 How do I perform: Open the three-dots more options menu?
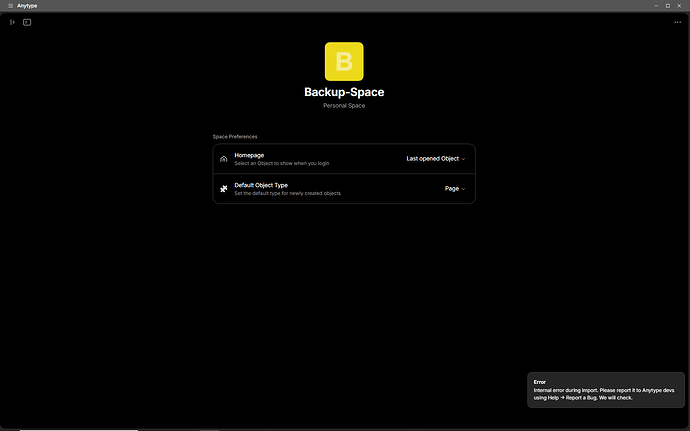[x=677, y=22]
